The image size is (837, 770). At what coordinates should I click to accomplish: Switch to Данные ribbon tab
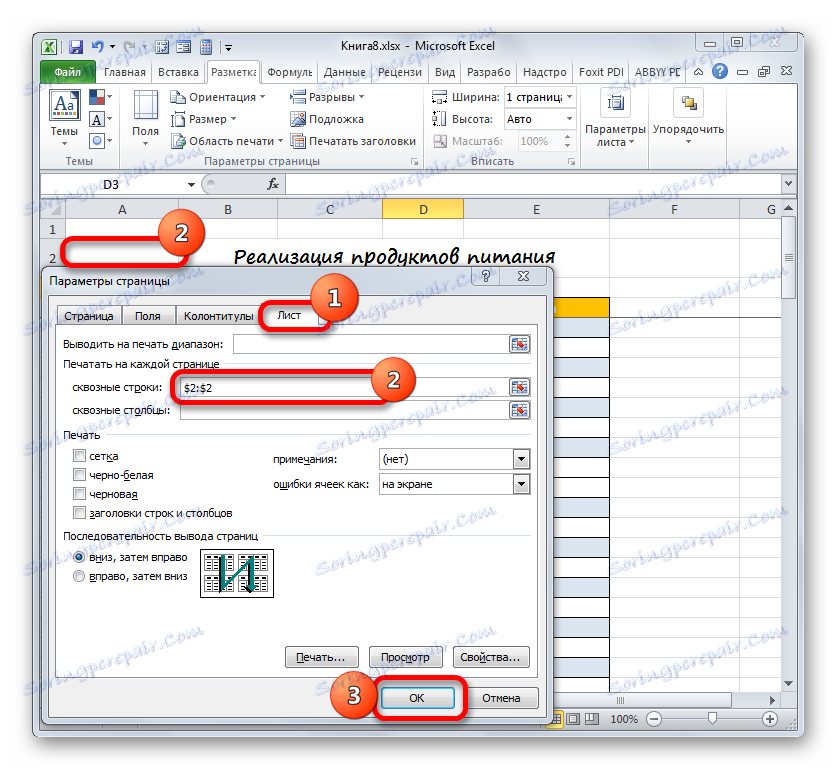click(344, 72)
